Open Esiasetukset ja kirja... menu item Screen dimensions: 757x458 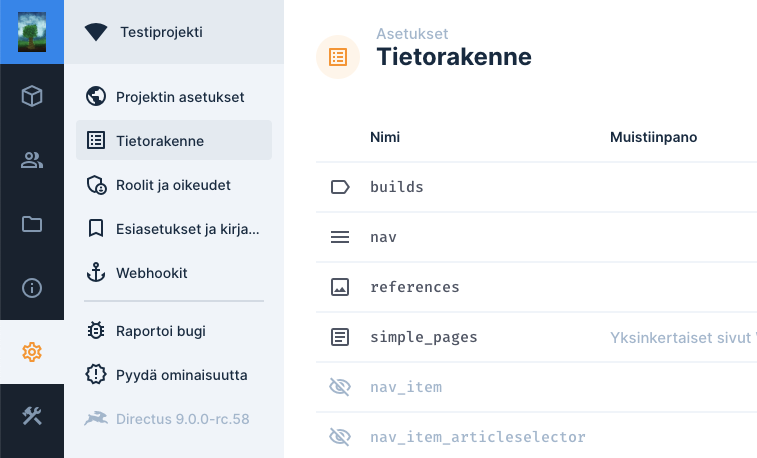(x=174, y=229)
